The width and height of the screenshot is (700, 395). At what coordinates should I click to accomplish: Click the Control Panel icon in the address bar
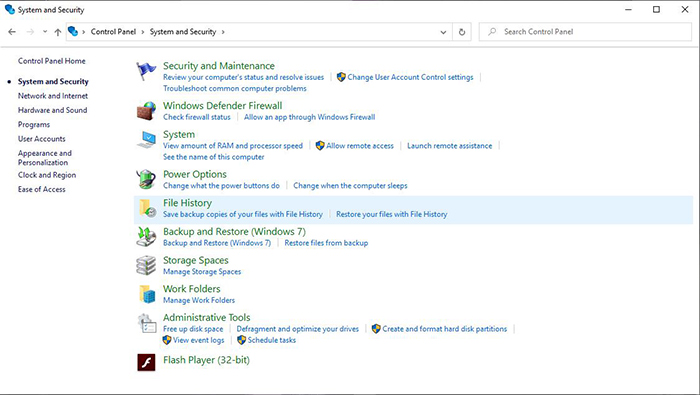[73, 31]
